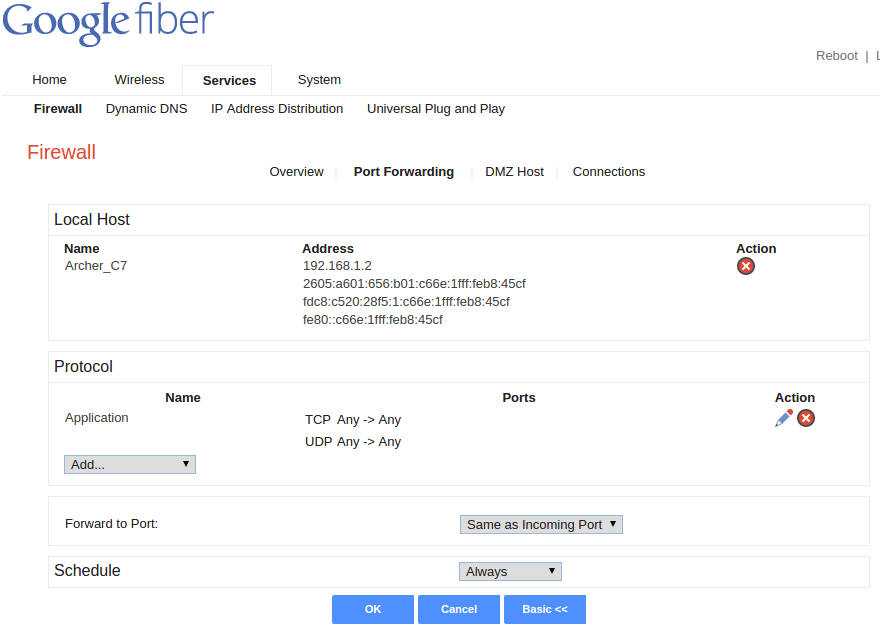Image resolution: width=880 pixels, height=630 pixels.
Task: Open IP Address Distribution page
Action: pyautogui.click(x=277, y=109)
